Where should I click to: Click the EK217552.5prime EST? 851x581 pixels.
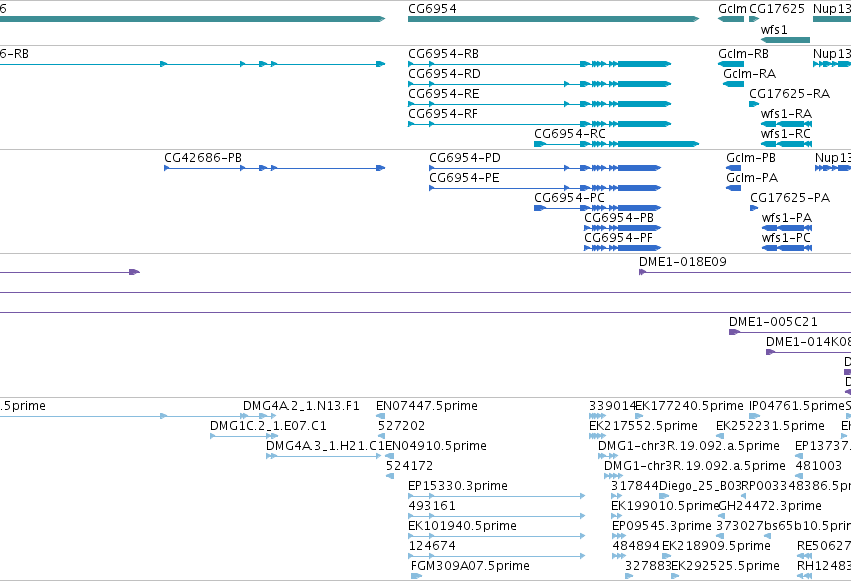[597, 436]
